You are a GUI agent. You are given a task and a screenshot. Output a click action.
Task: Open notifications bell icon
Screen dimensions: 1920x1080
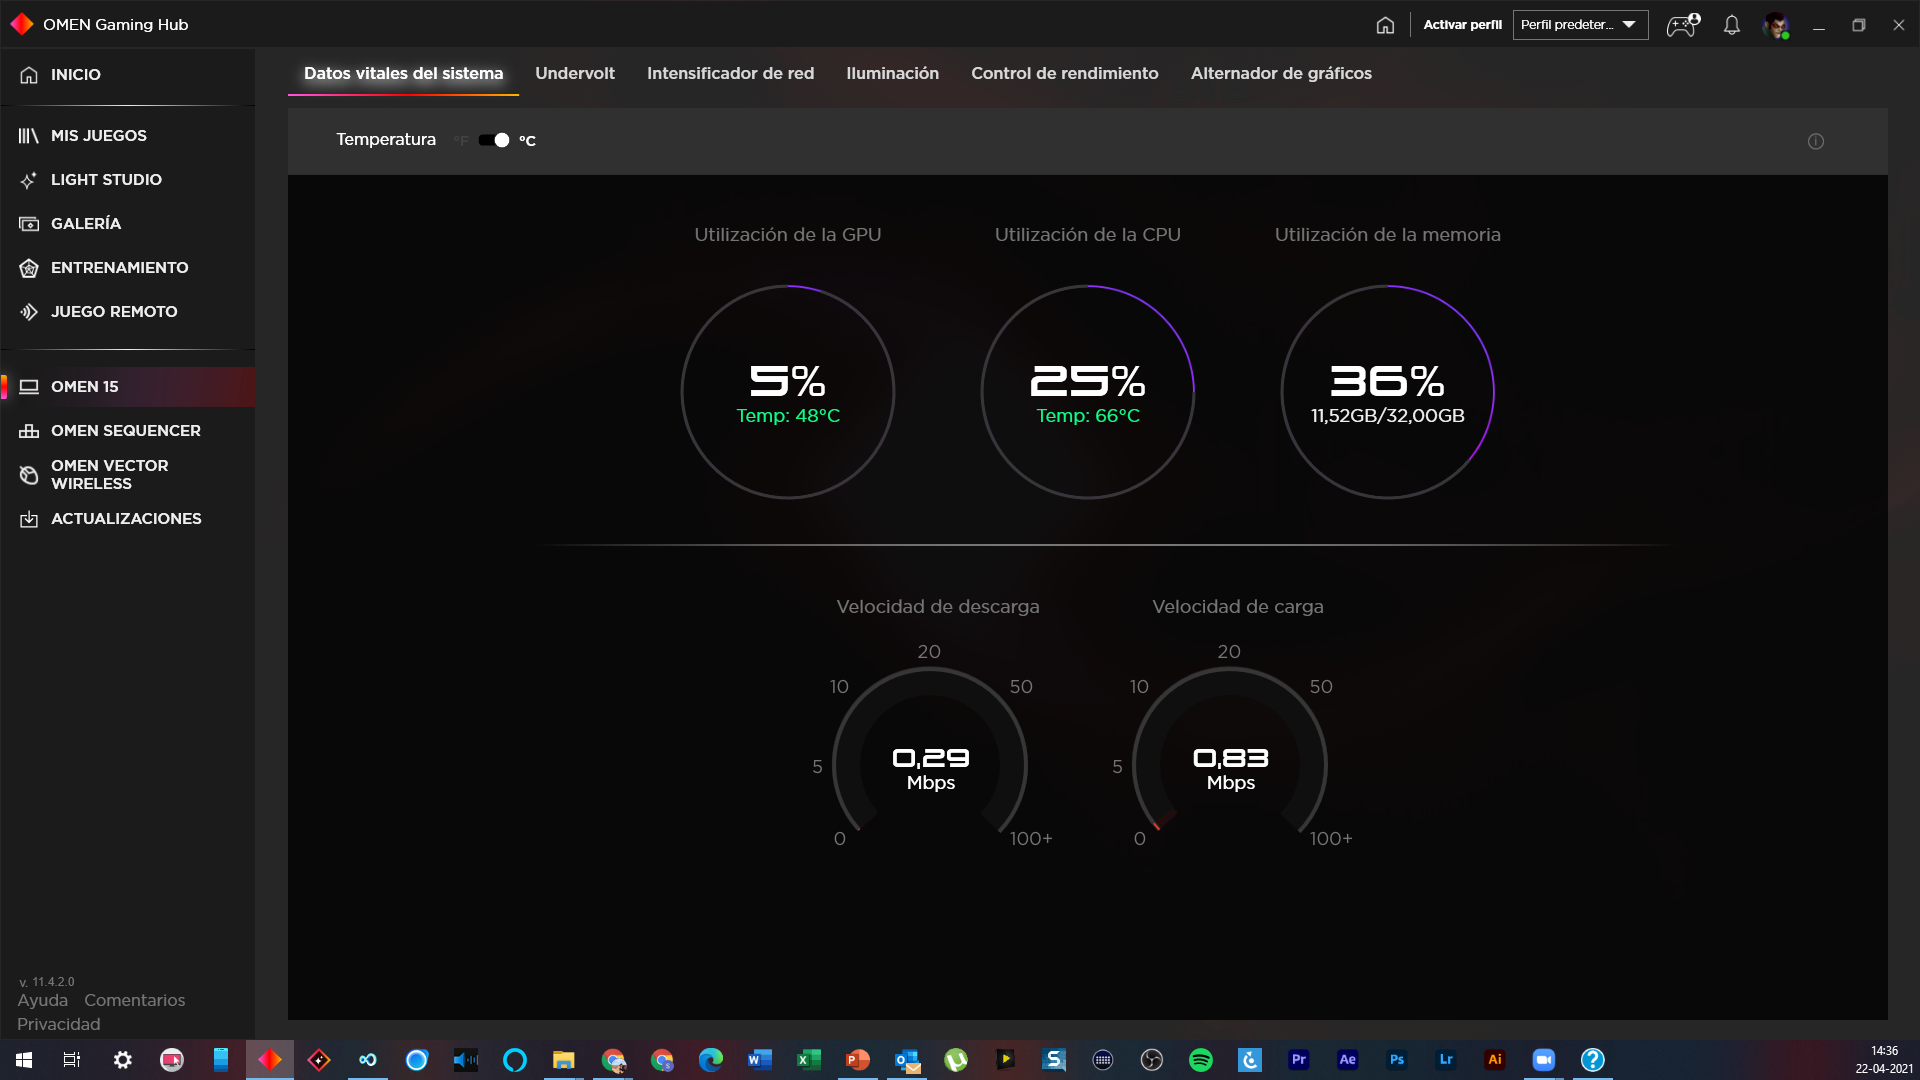[1732, 25]
